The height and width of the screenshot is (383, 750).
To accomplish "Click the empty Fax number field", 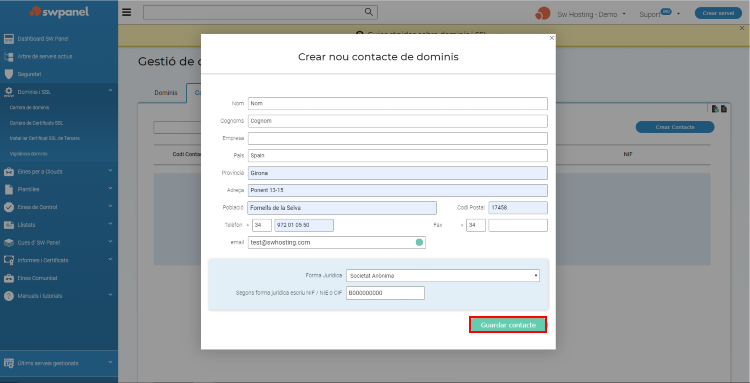I will coord(518,225).
